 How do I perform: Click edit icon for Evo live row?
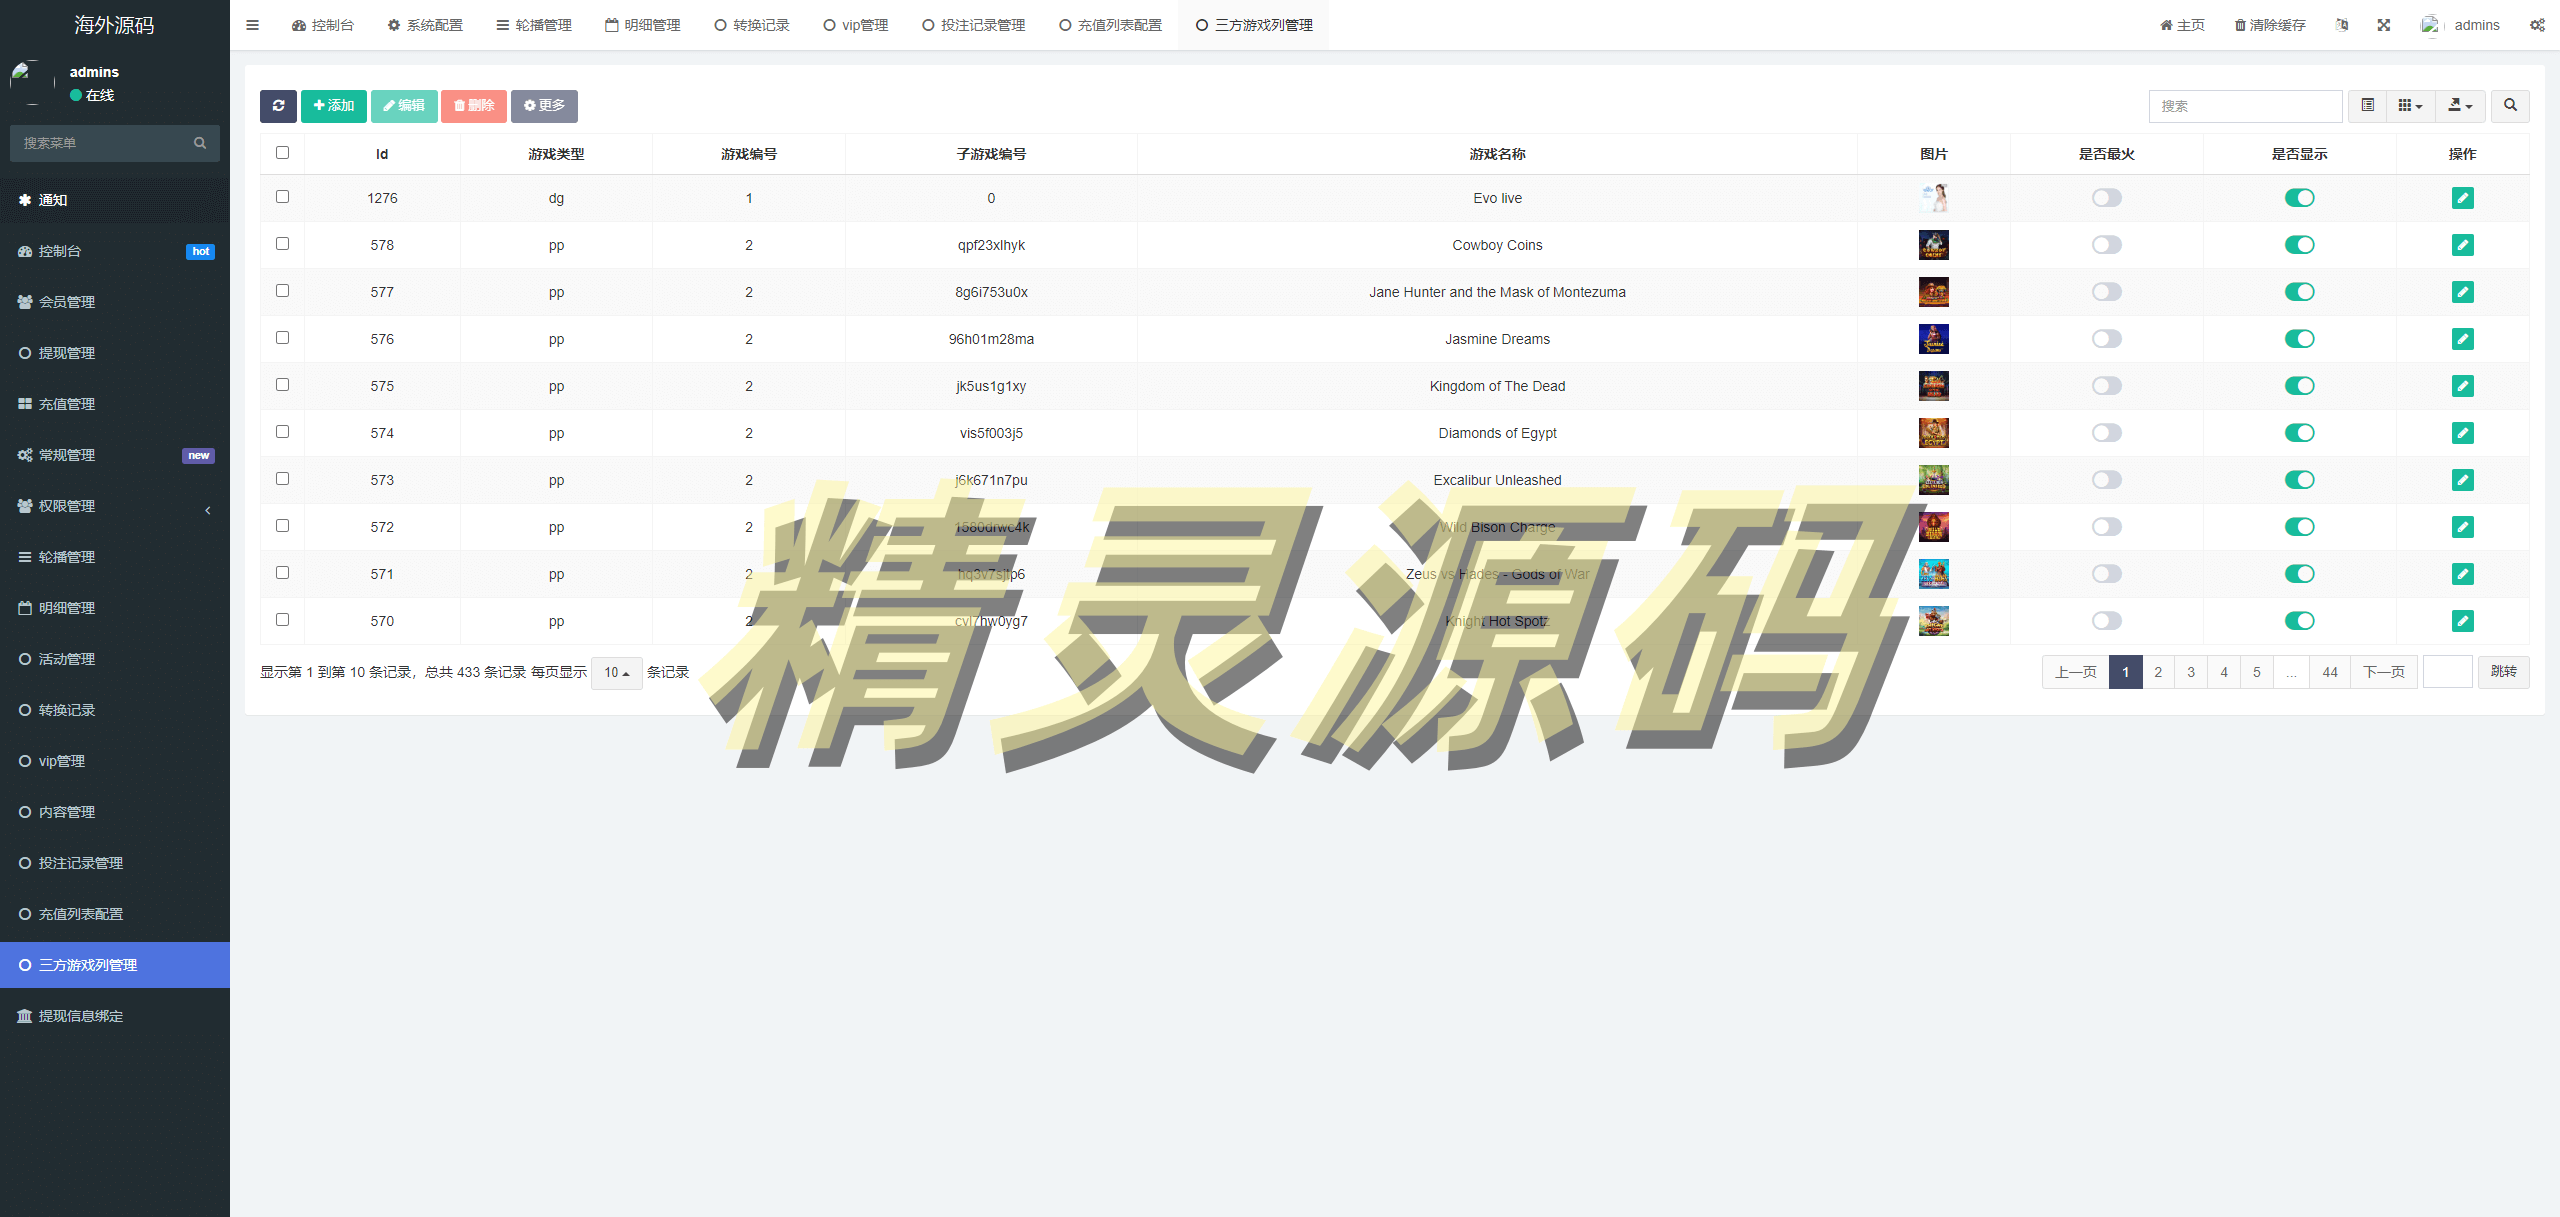(x=2462, y=198)
